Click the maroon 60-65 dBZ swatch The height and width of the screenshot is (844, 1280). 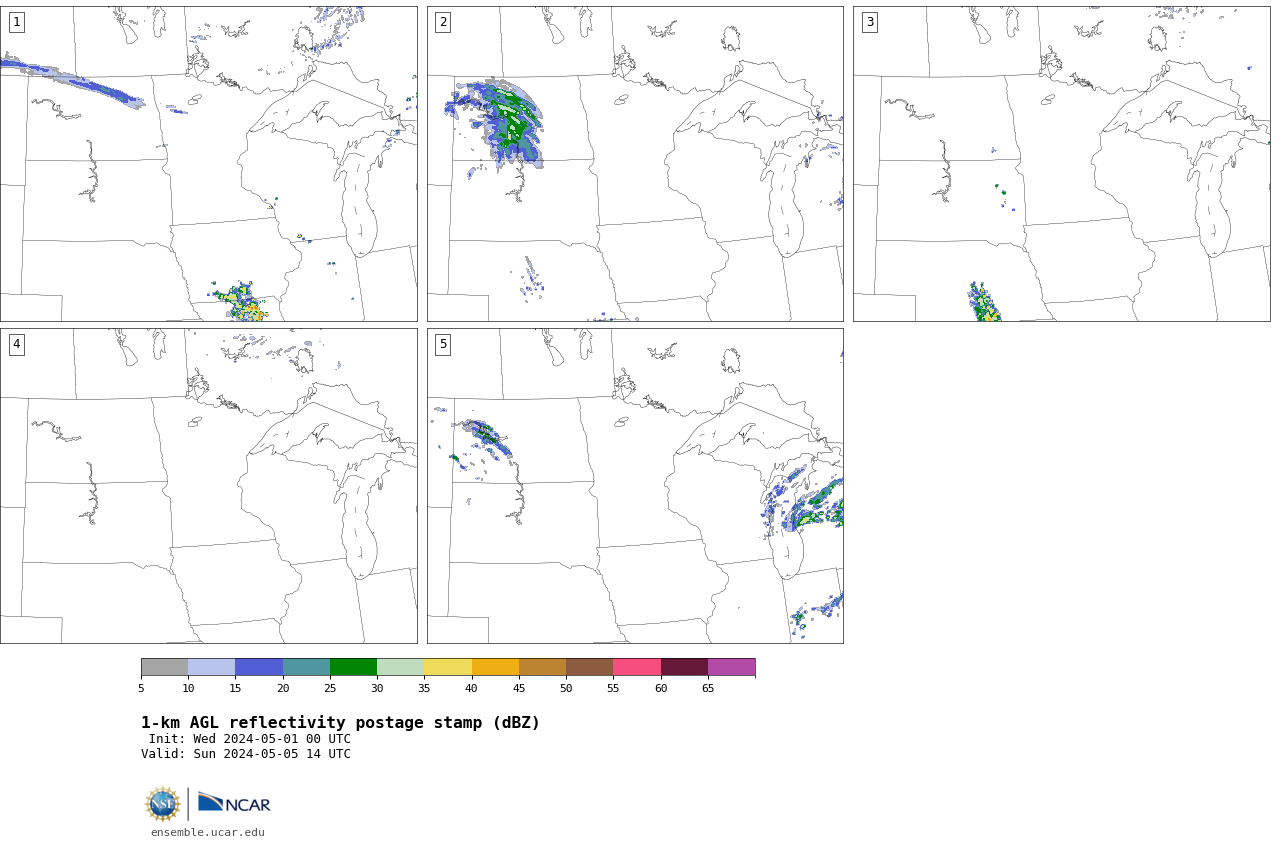click(x=684, y=667)
